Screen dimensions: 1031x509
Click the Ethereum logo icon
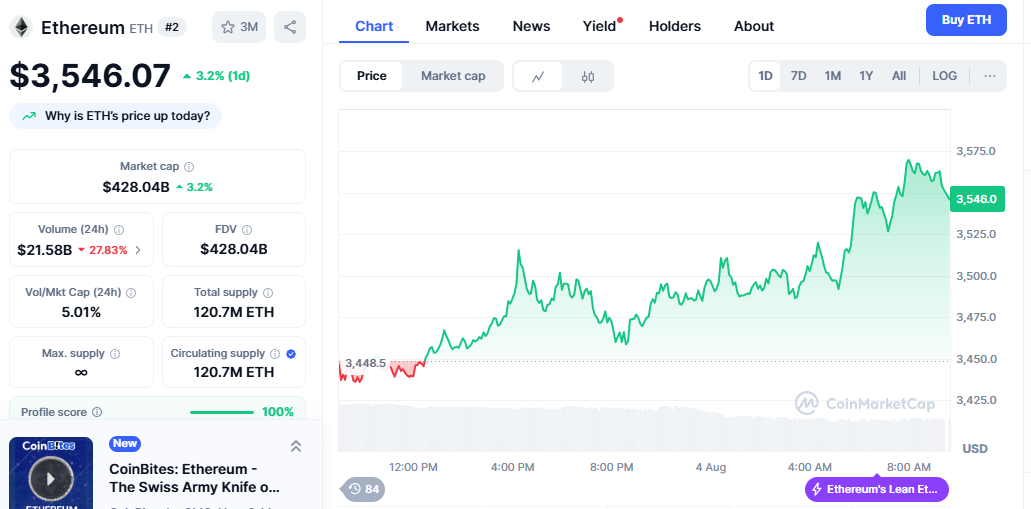(x=20, y=27)
